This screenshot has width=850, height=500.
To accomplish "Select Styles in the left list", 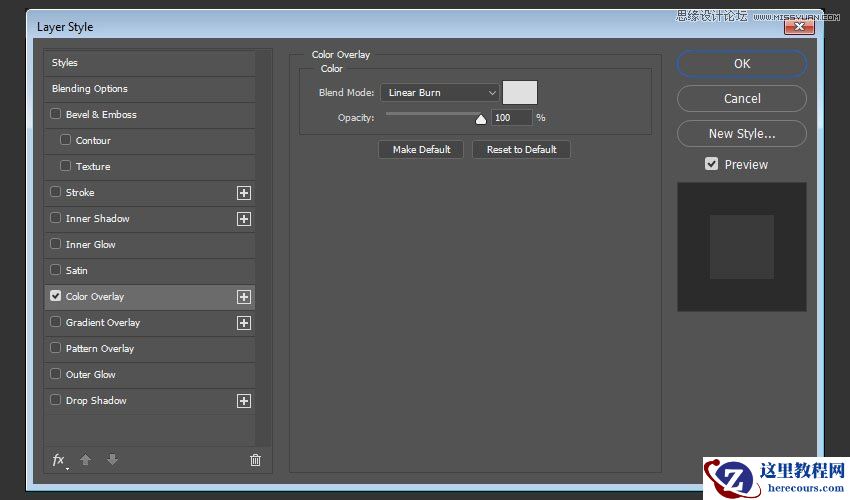I will click(x=150, y=63).
